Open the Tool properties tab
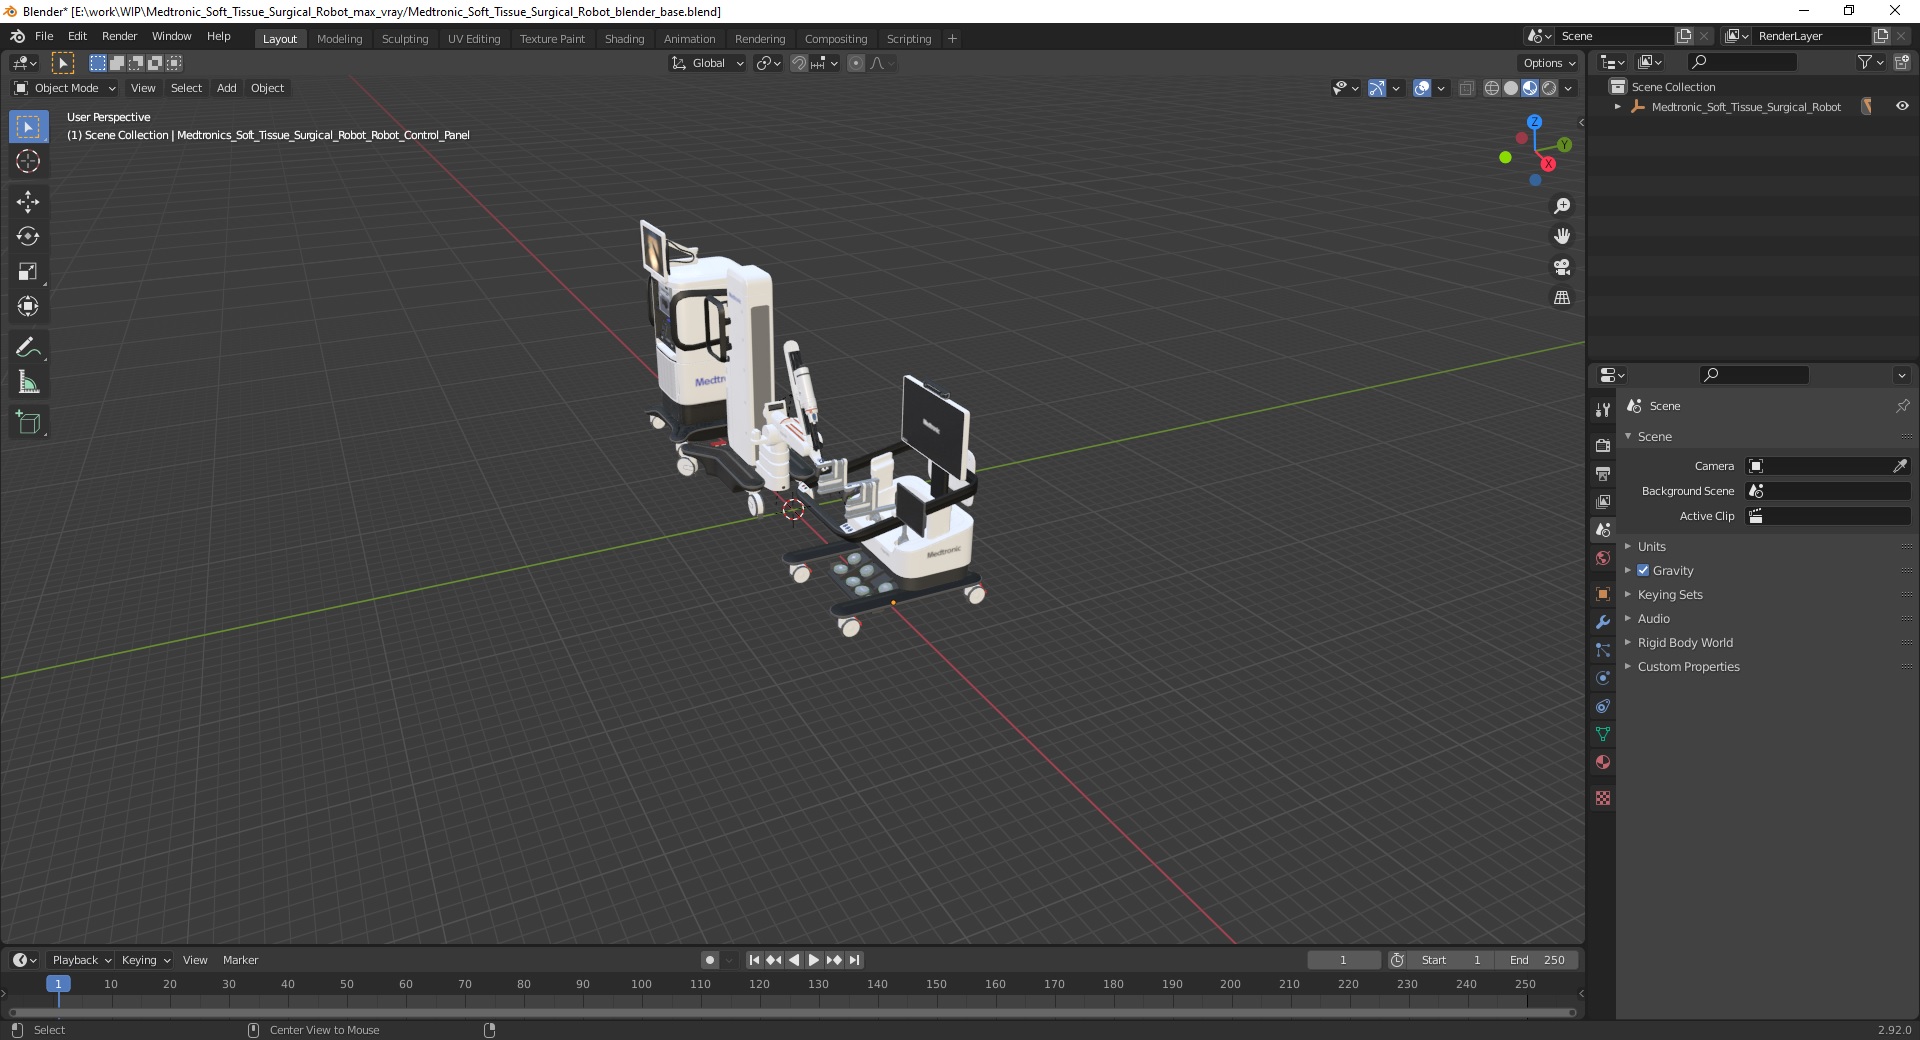 [1603, 409]
